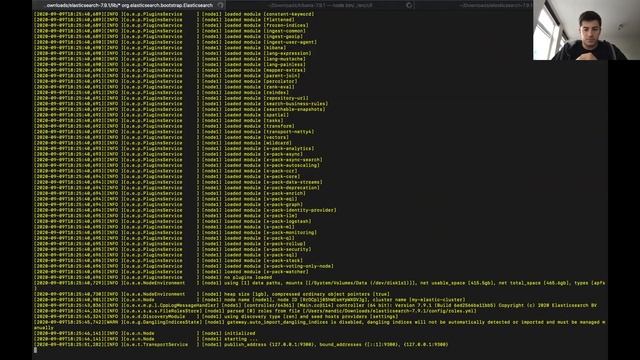This screenshot has height=360, width=640.
Task: Click the log text [kibana]
Action: [x=275, y=47]
